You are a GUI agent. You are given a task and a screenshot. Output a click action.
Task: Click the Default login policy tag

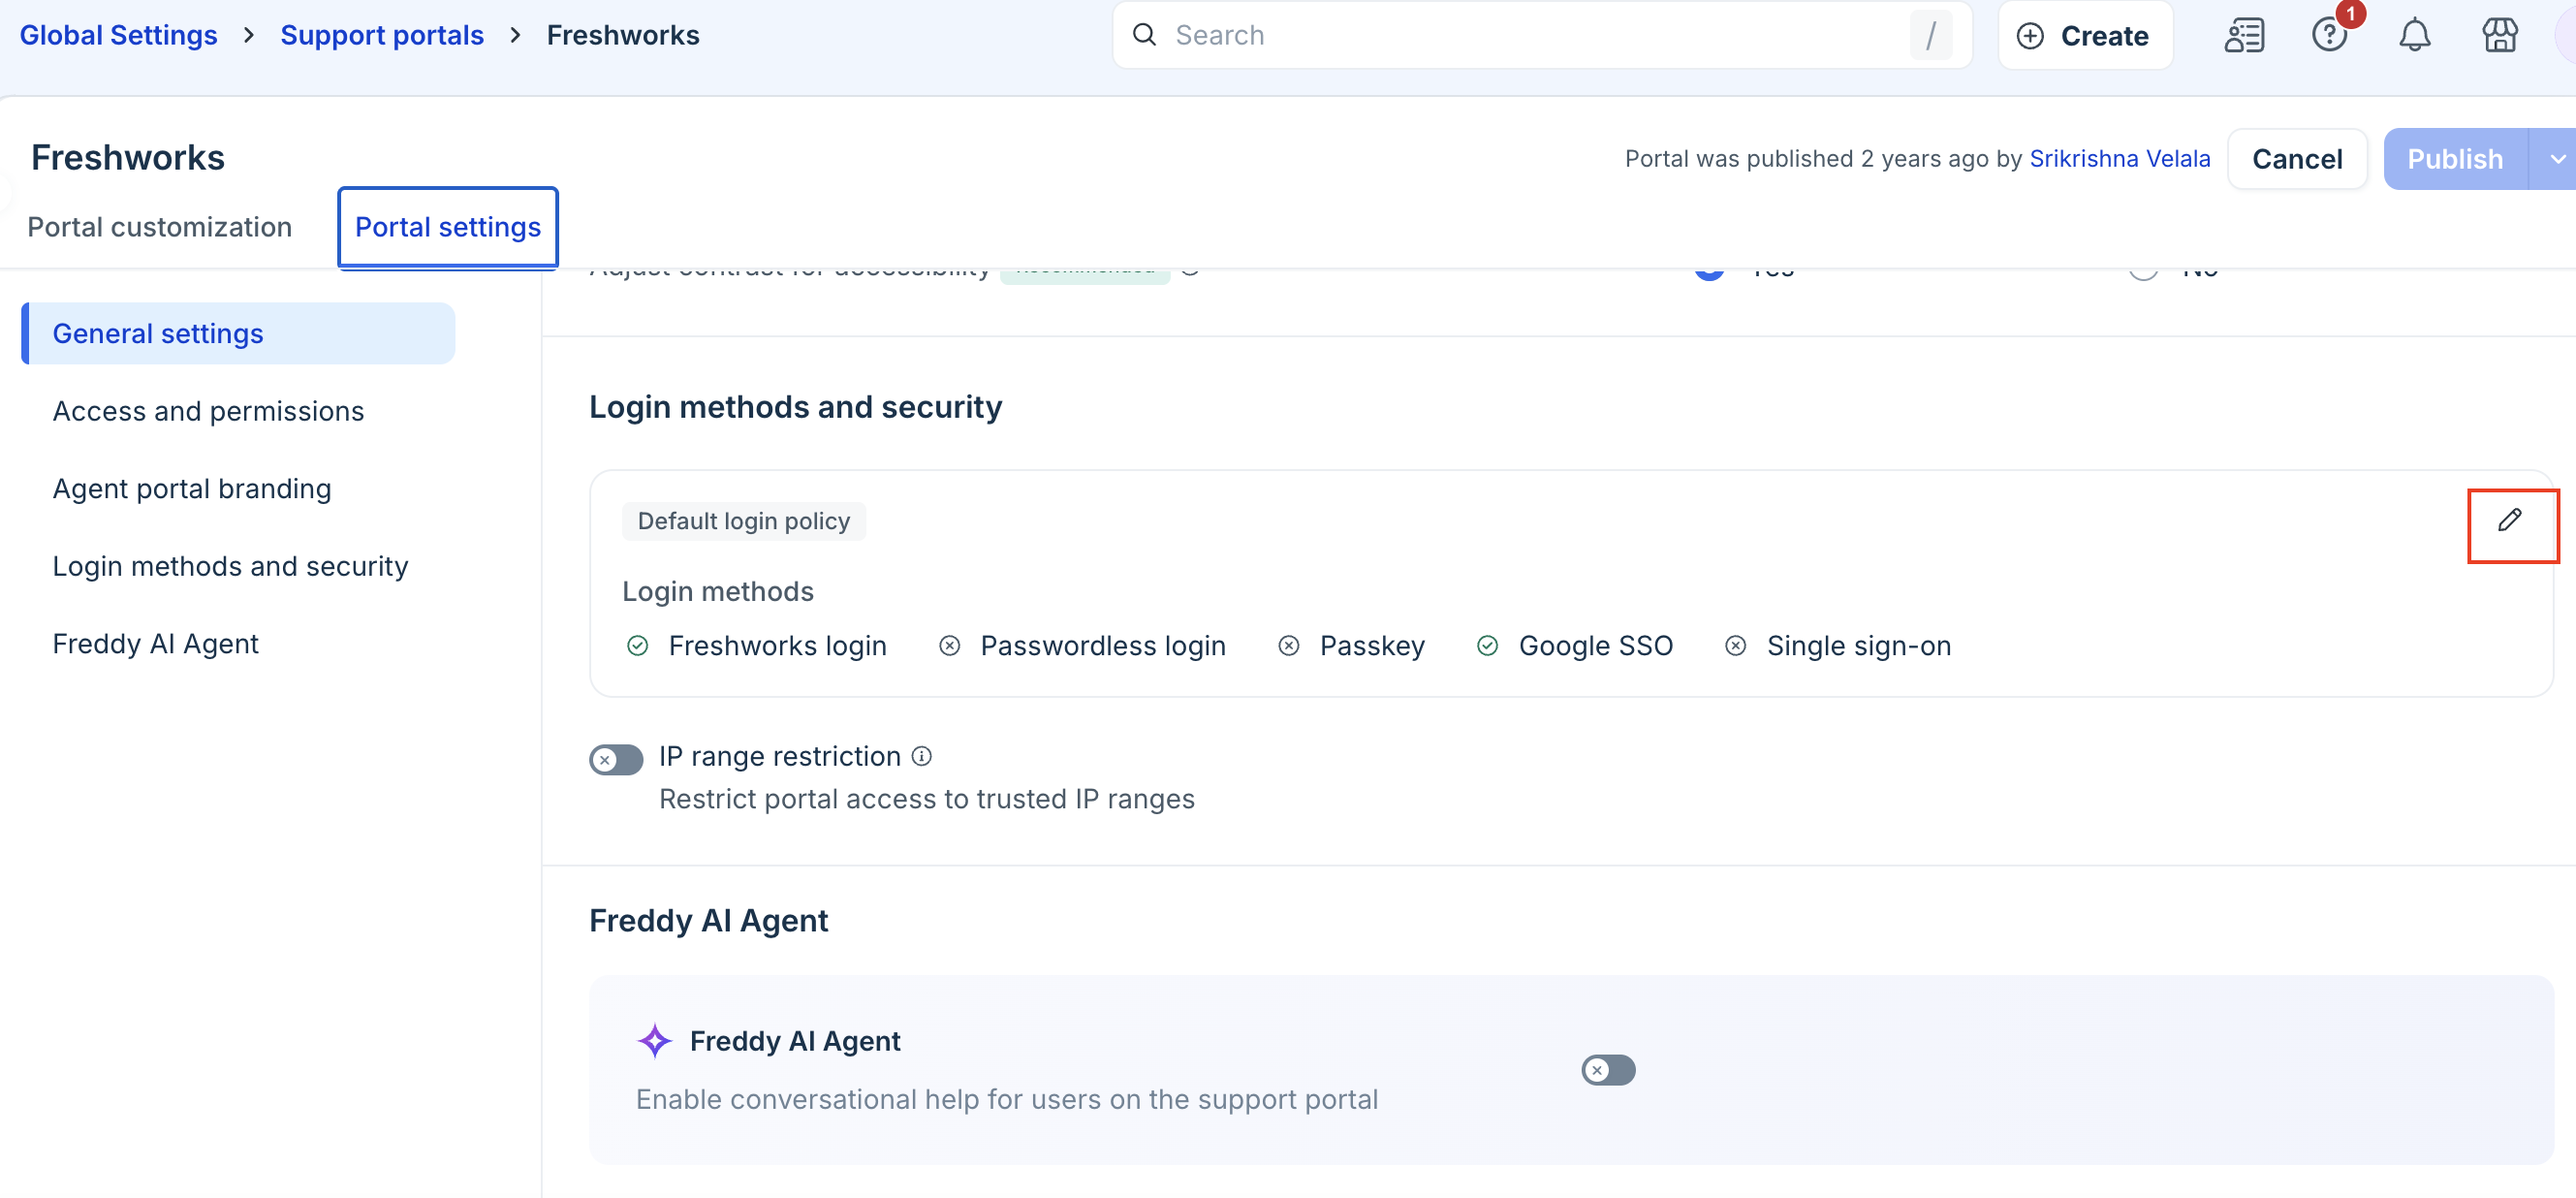click(x=744, y=521)
